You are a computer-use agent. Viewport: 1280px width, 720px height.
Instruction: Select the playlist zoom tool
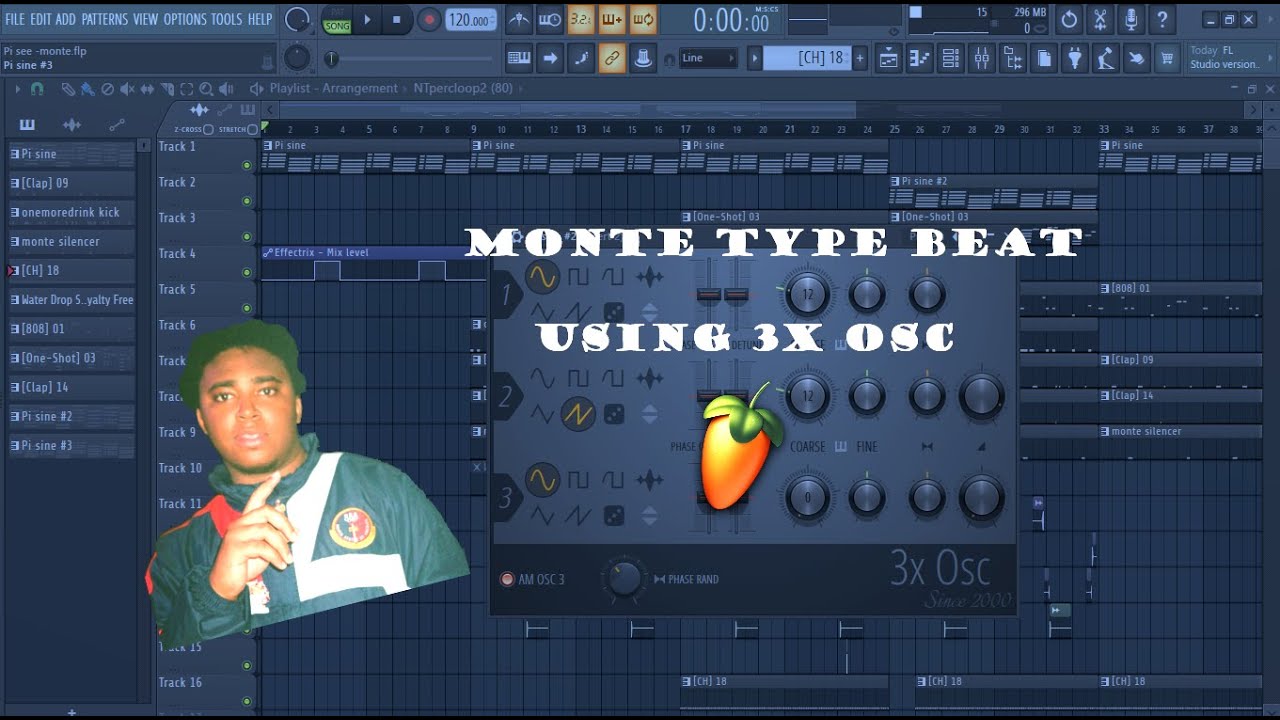pos(206,89)
